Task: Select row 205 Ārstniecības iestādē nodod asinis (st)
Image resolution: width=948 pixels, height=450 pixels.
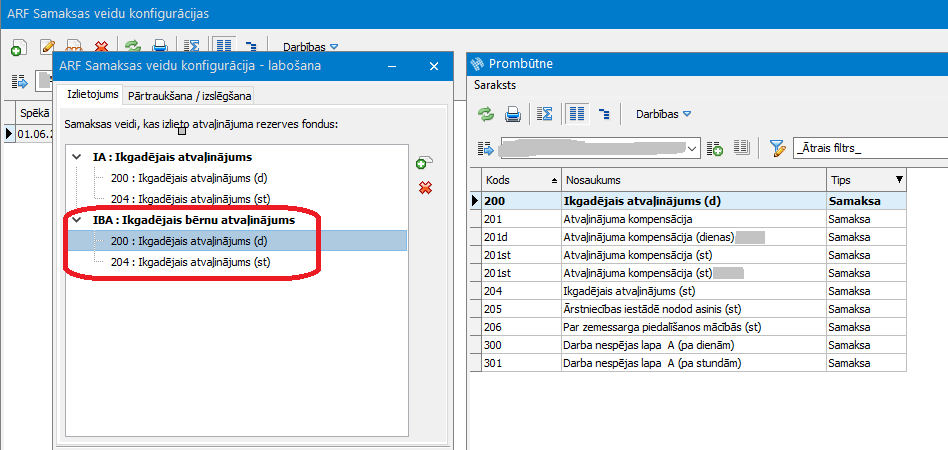Action: 689,309
